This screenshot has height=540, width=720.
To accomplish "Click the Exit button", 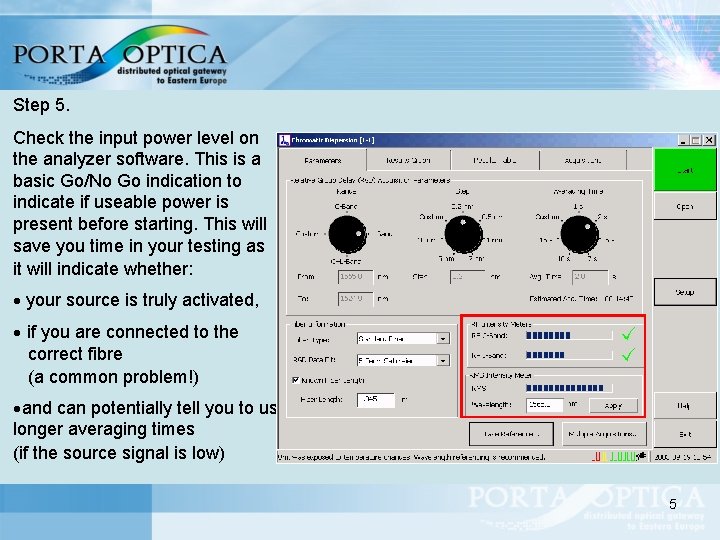I will 685,434.
